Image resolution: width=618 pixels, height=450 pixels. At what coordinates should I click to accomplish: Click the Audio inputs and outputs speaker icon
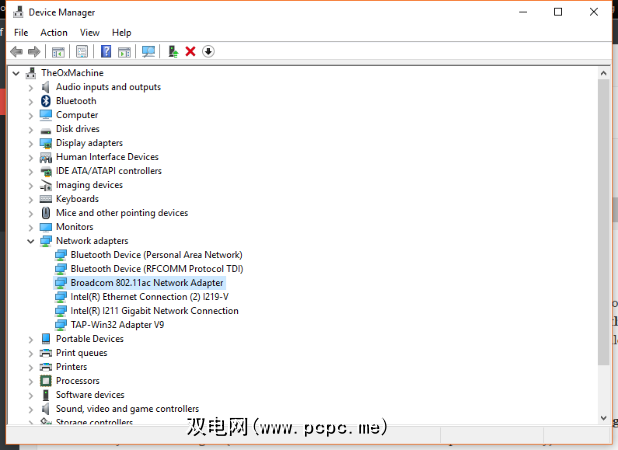[46, 87]
